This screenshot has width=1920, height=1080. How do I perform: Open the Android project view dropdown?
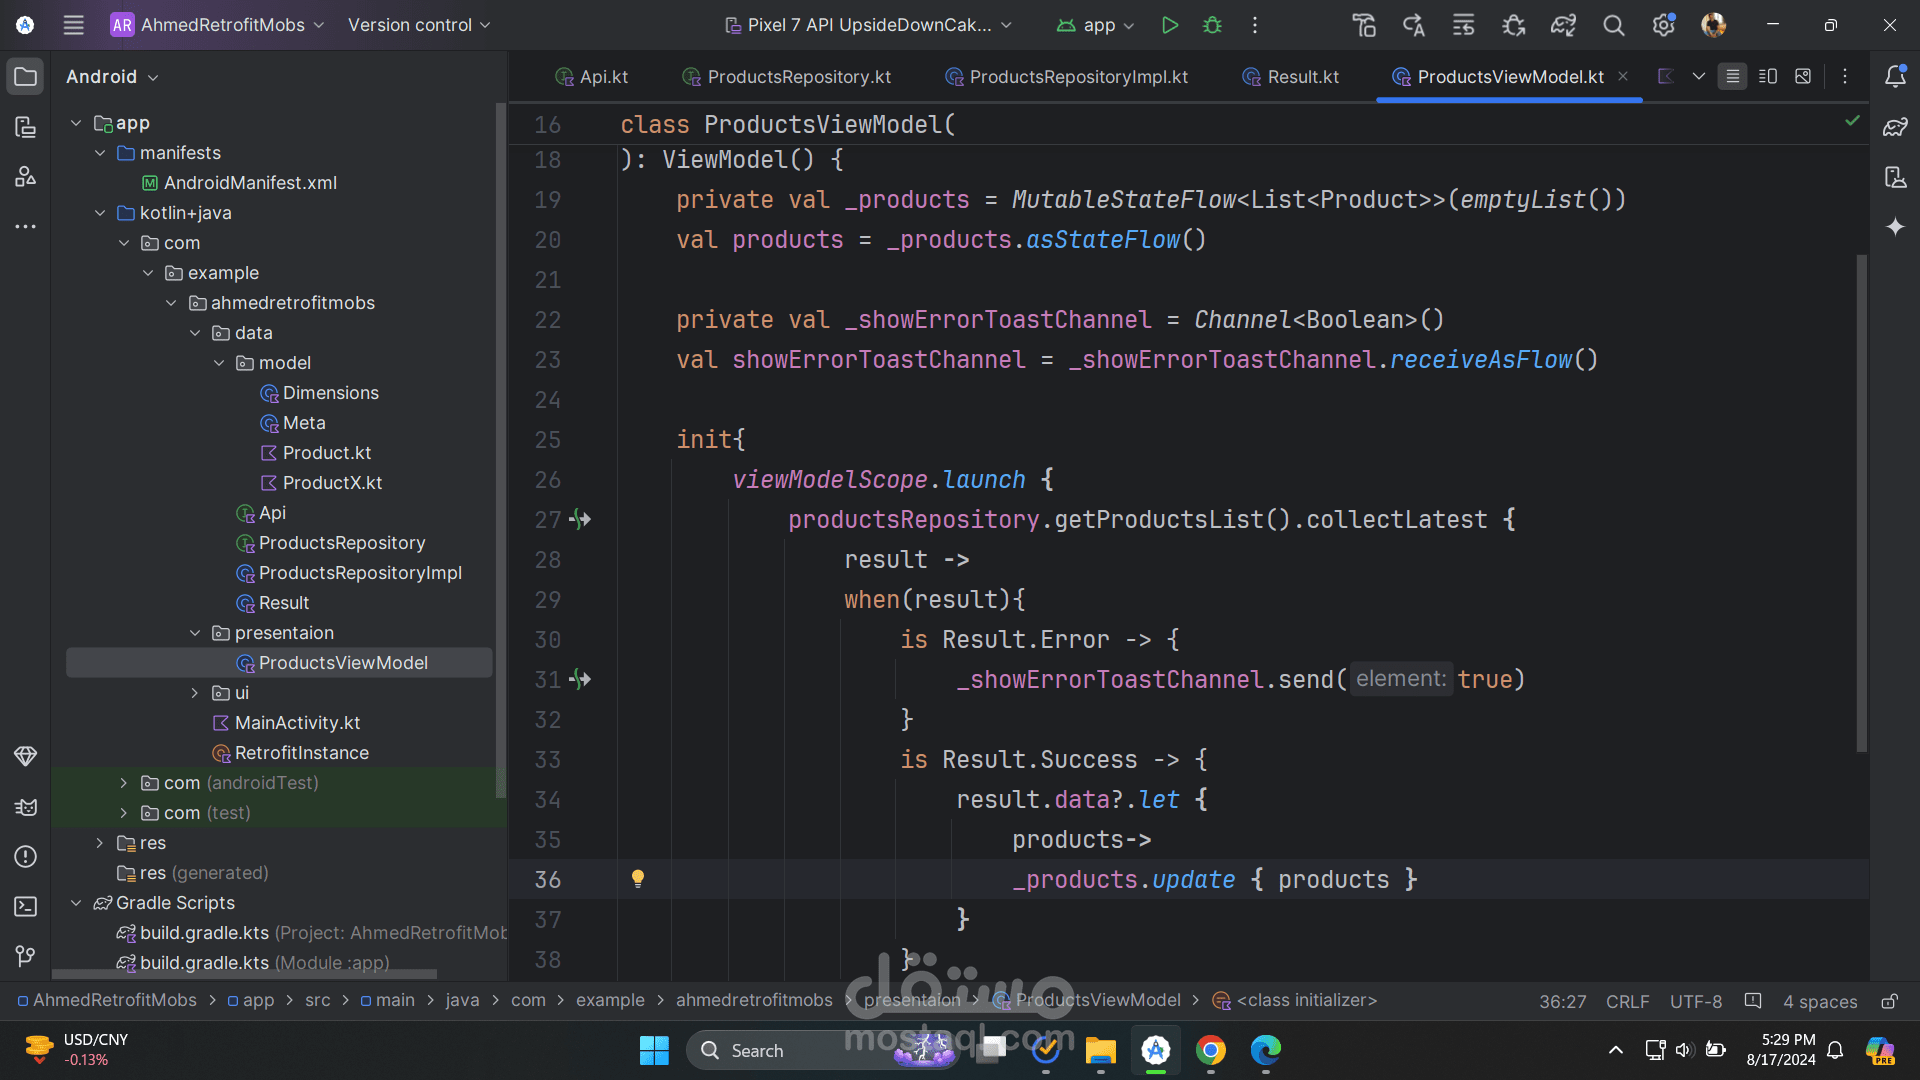(x=112, y=77)
